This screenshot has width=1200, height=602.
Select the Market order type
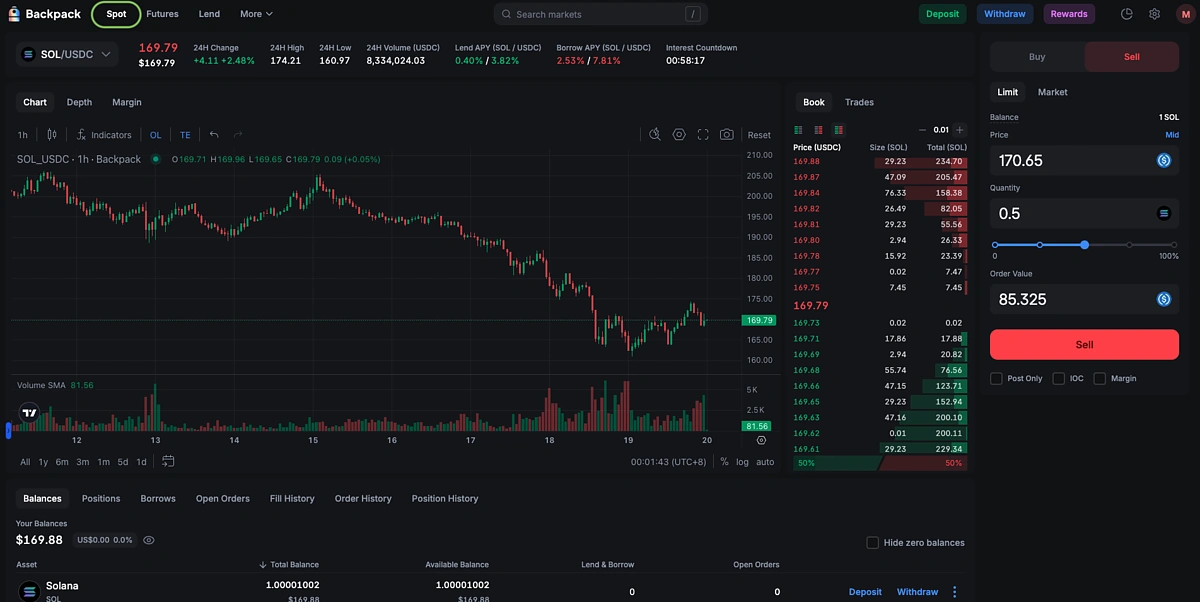pos(1052,92)
